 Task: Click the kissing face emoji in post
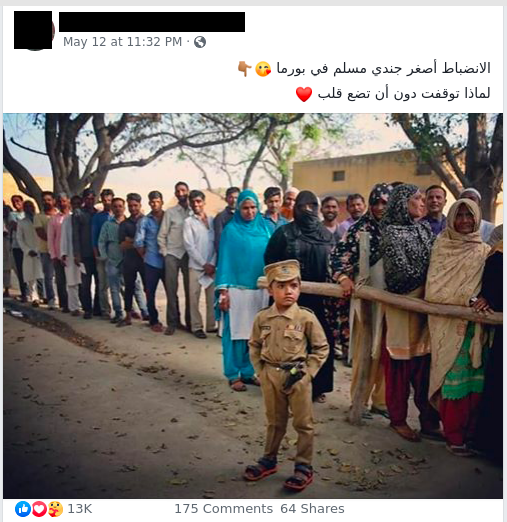(x=263, y=69)
